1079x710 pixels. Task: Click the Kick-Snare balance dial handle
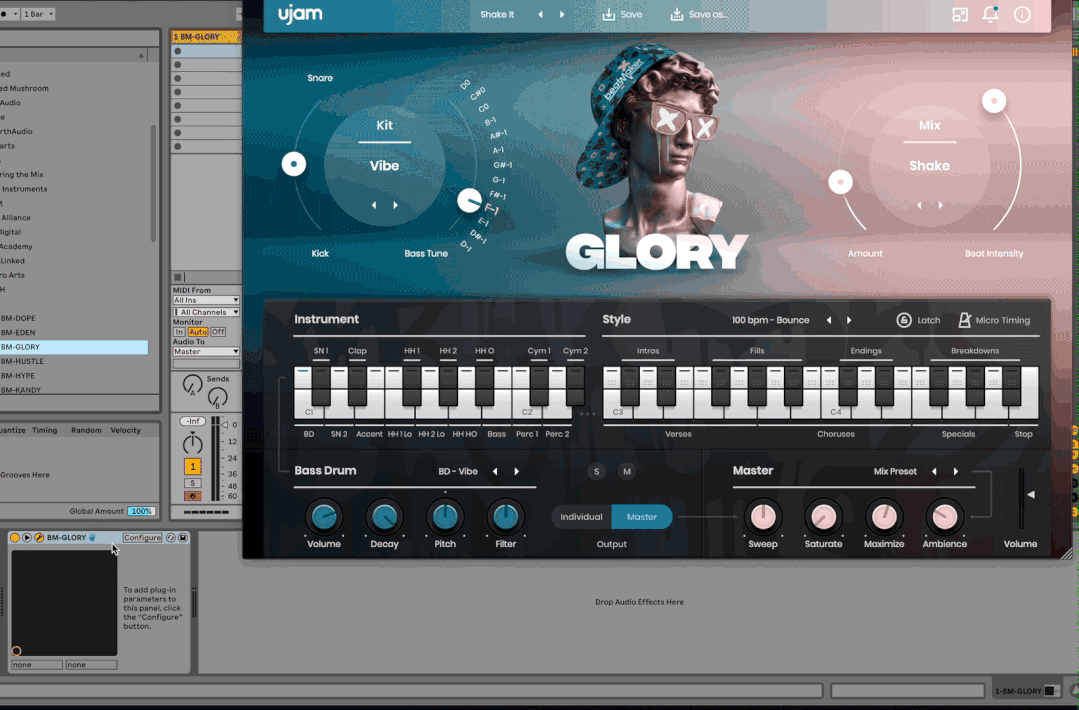point(294,164)
